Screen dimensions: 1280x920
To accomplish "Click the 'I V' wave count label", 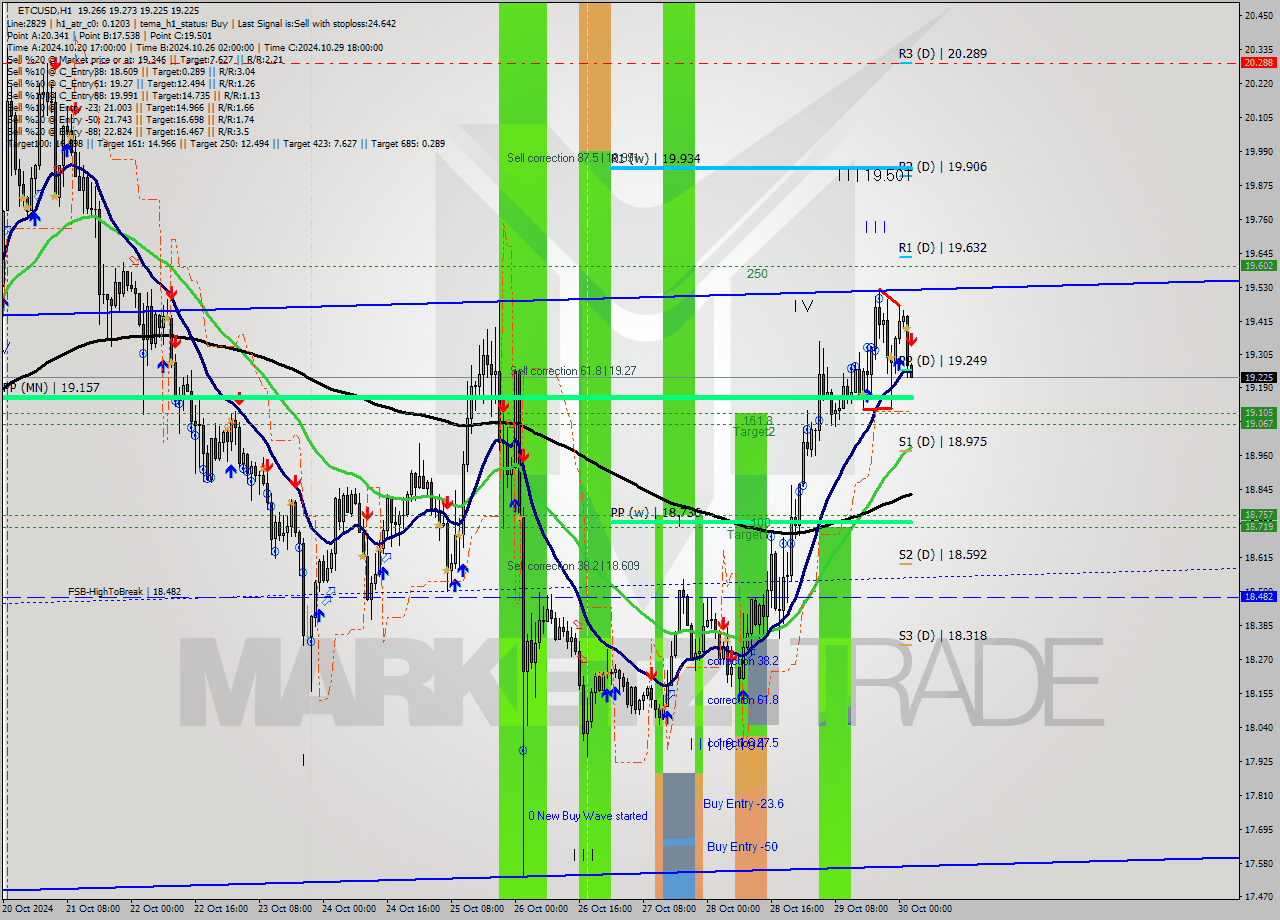I will [803, 306].
